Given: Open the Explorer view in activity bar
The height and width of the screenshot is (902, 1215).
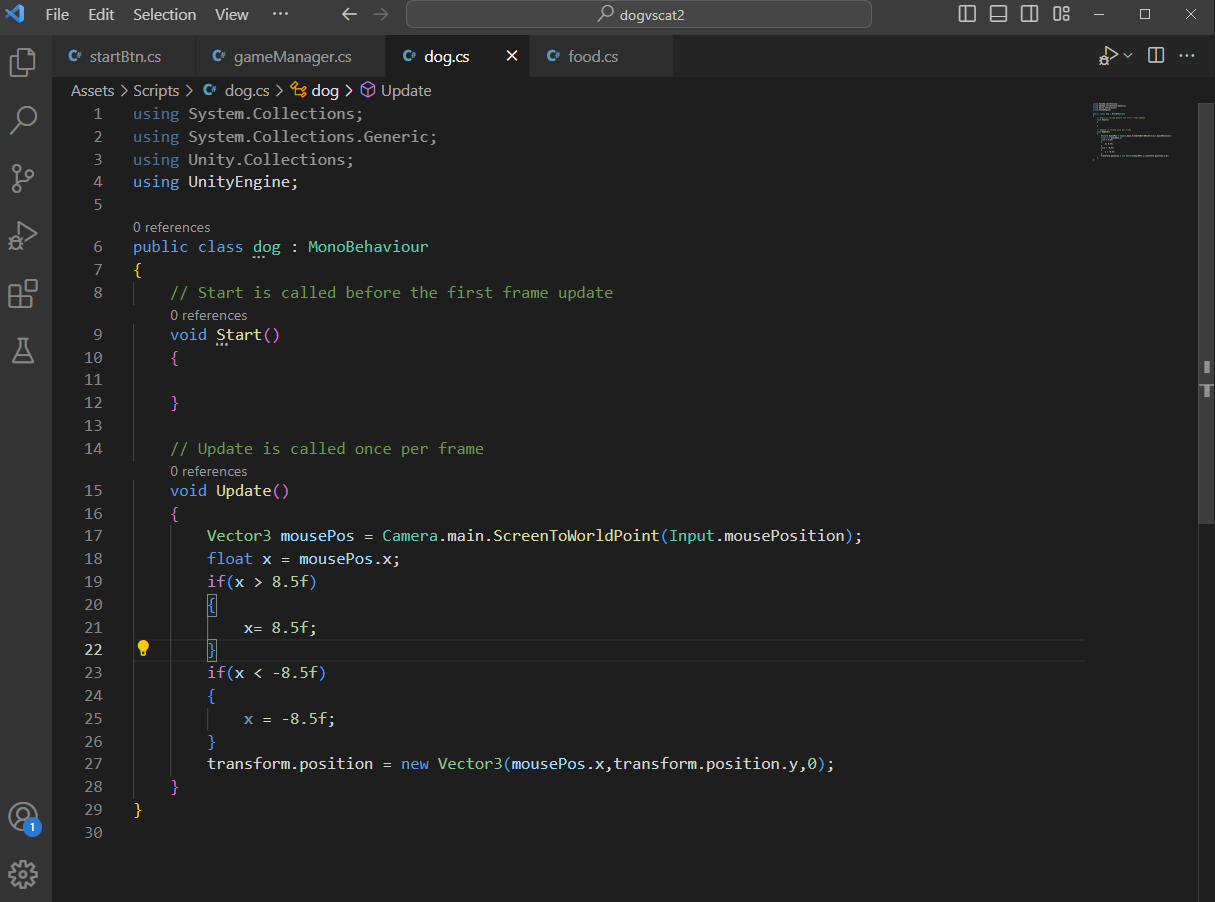Looking at the screenshot, I should 22,63.
